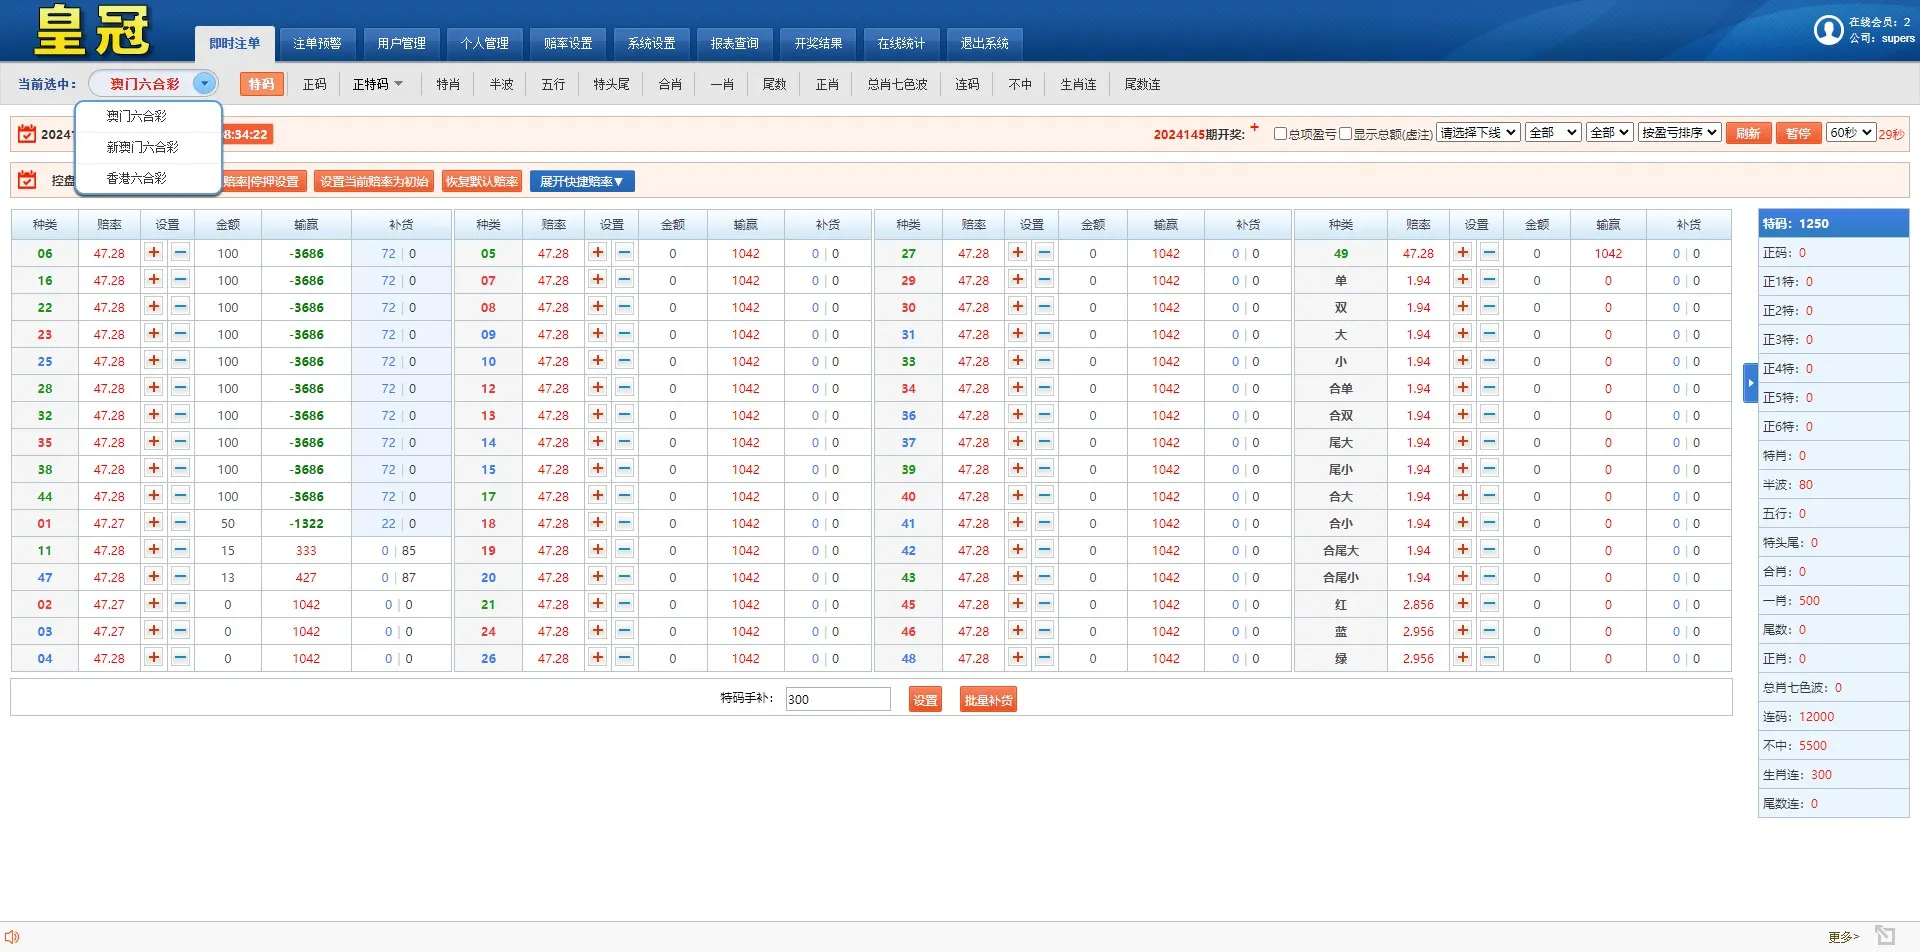The image size is (1920, 952).
Task: Switch to the 半波 bet type tab
Action: click(501, 84)
